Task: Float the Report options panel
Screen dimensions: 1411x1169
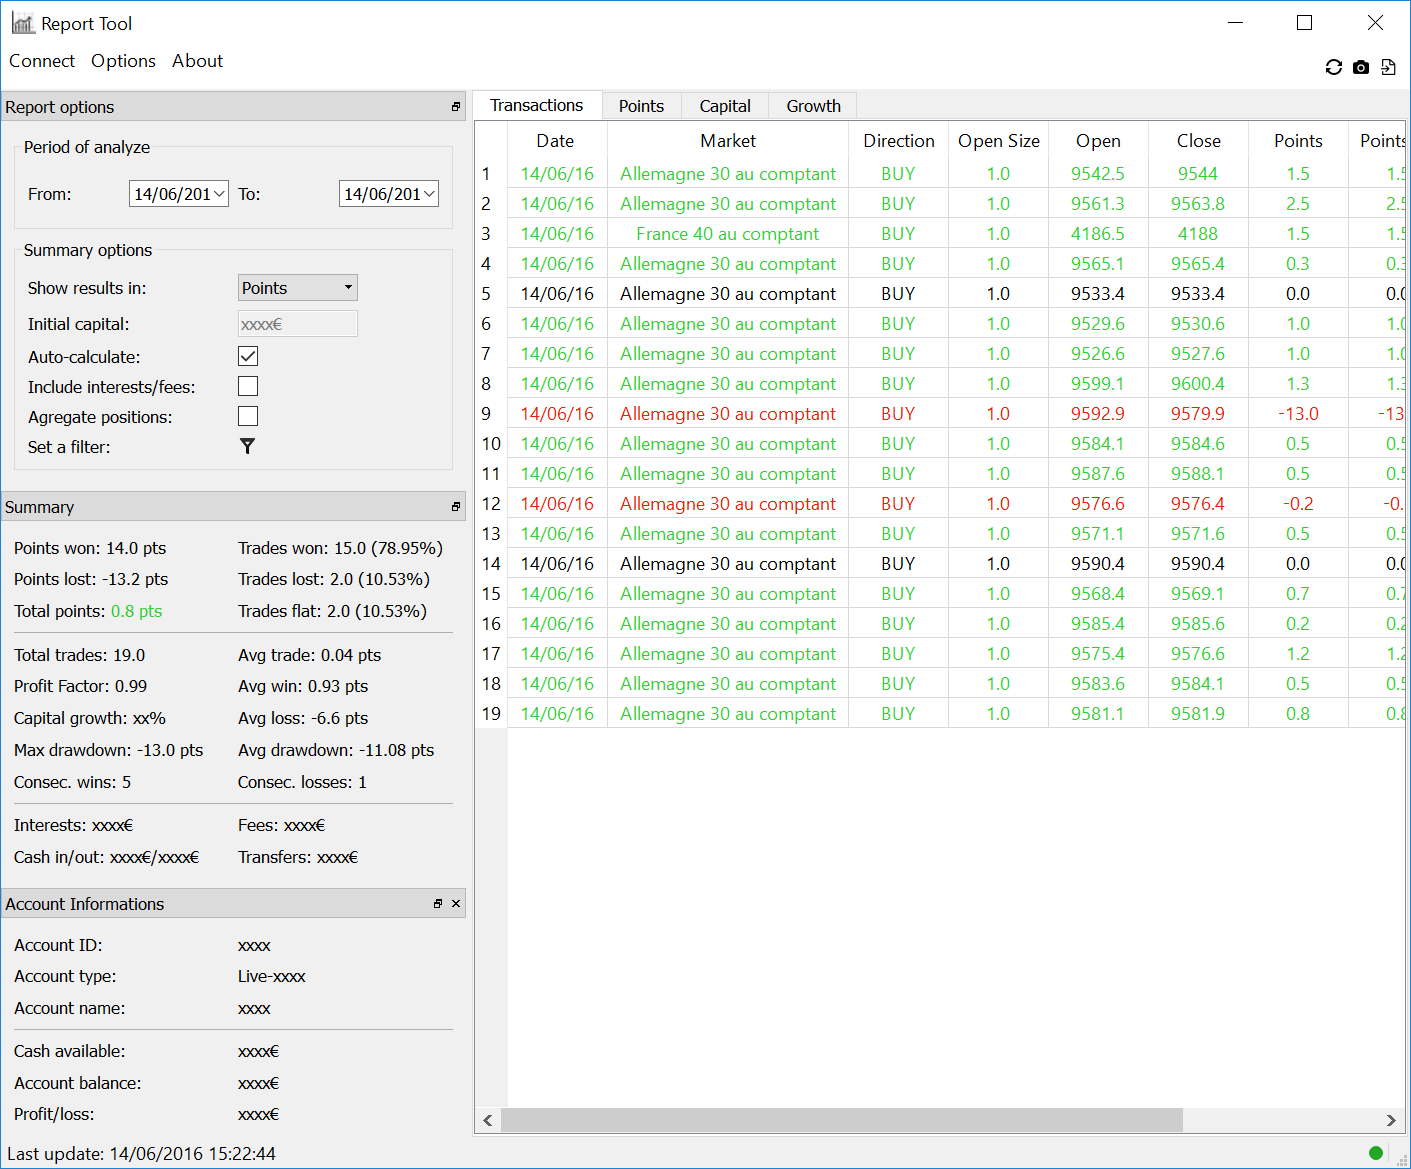Action: [x=456, y=107]
